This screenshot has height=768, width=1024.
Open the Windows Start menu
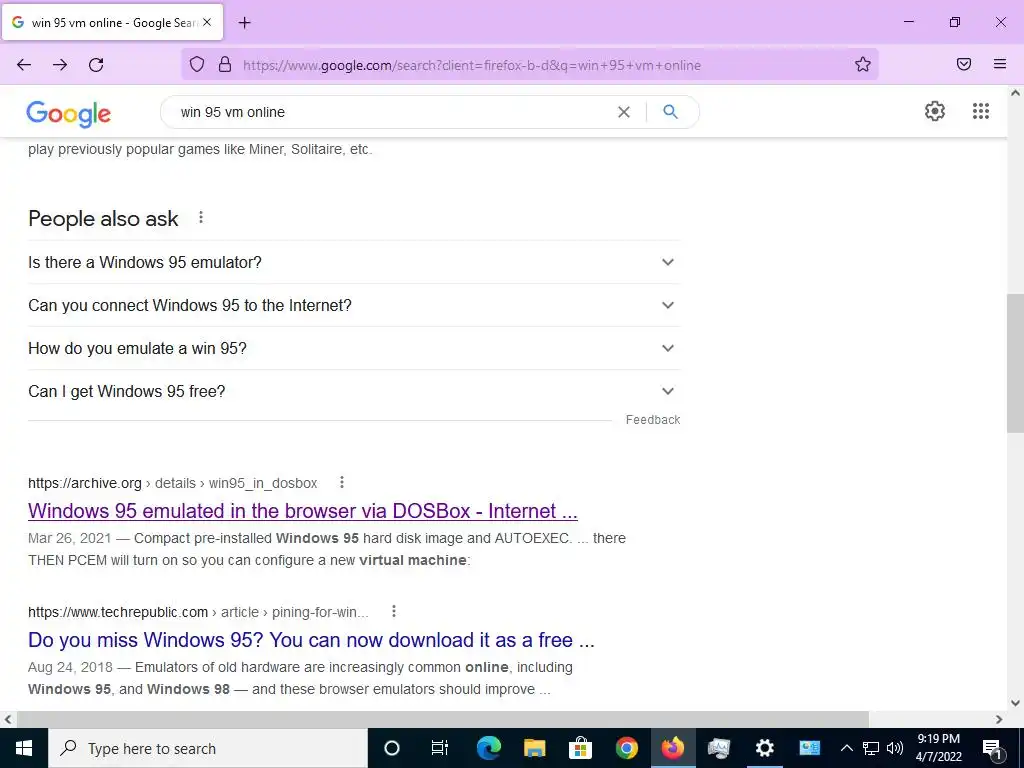pos(24,748)
